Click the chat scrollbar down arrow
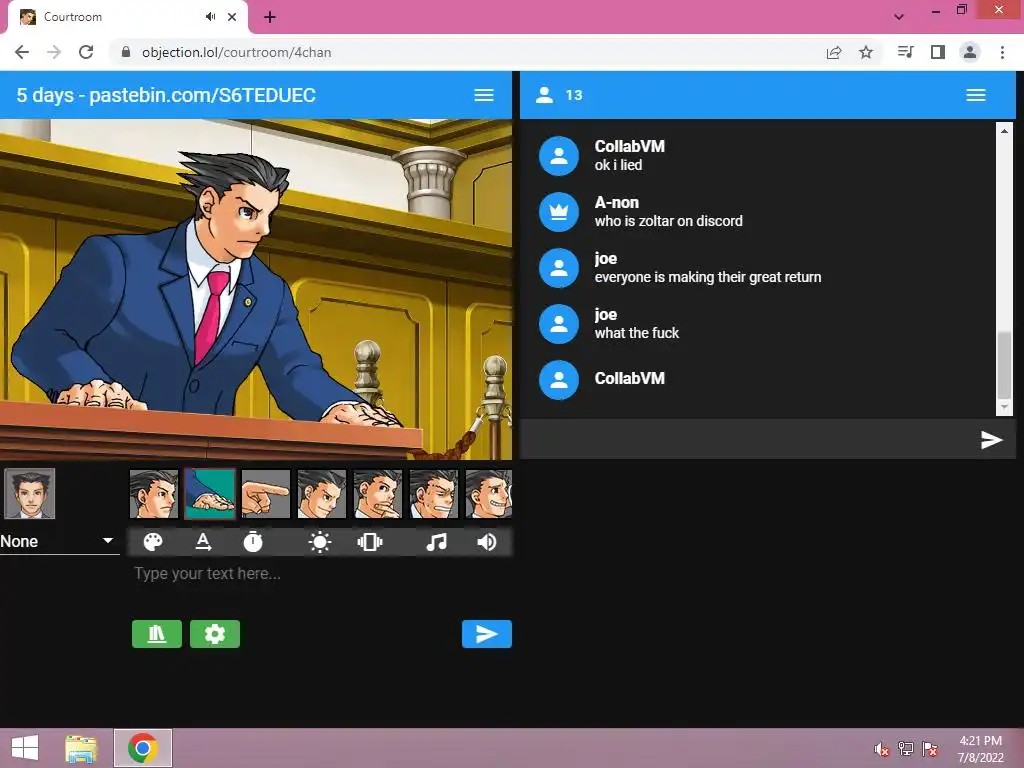The height and width of the screenshot is (768, 1024). pyautogui.click(x=1004, y=408)
